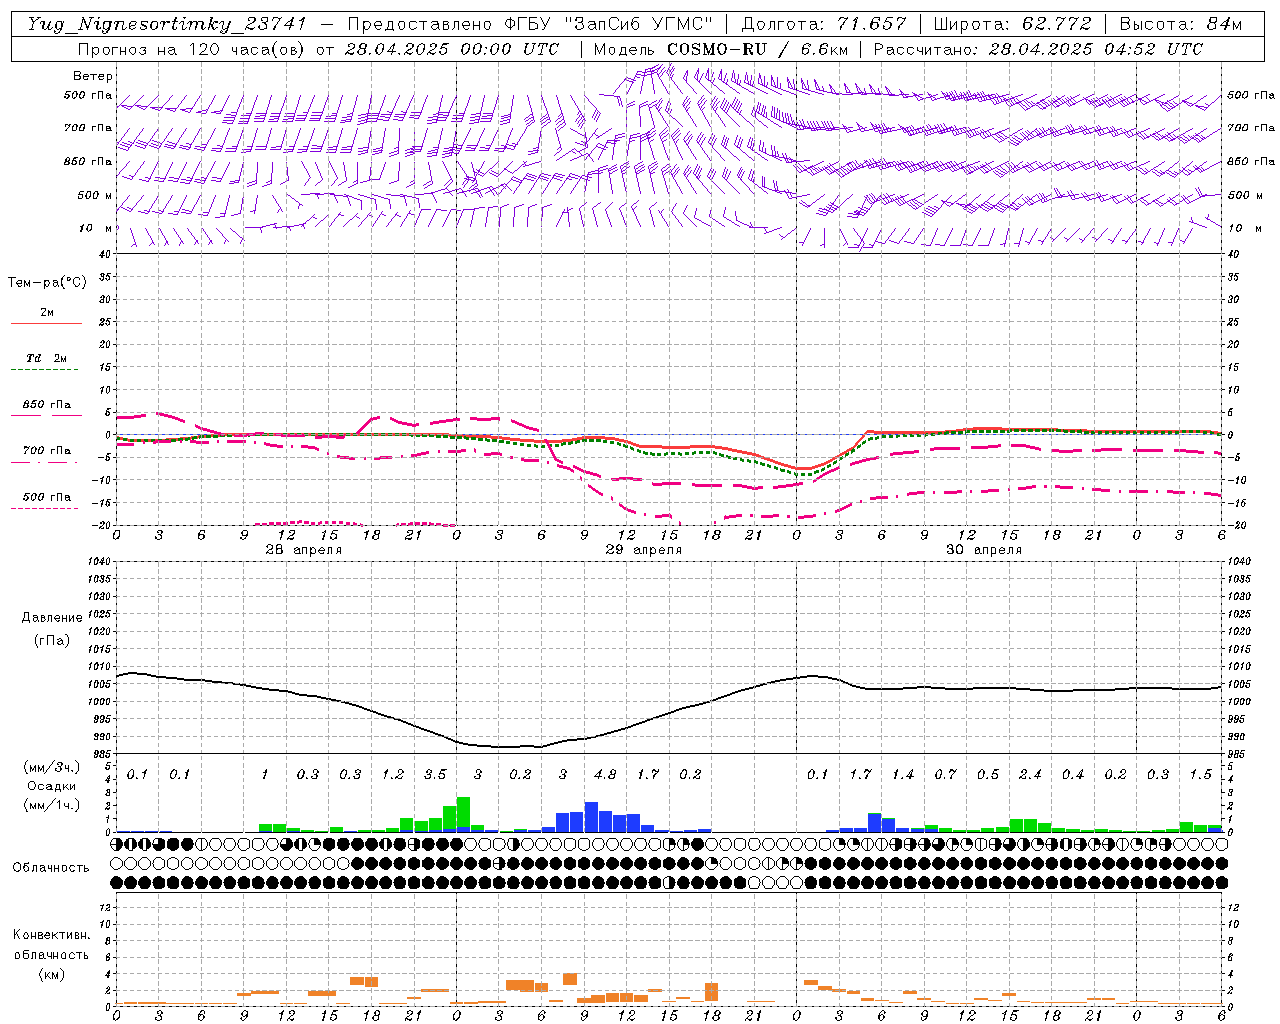Screen dimensions: 1280x1024
Task: Click the 'Осадки' precipitation label
Action: [x=52, y=786]
